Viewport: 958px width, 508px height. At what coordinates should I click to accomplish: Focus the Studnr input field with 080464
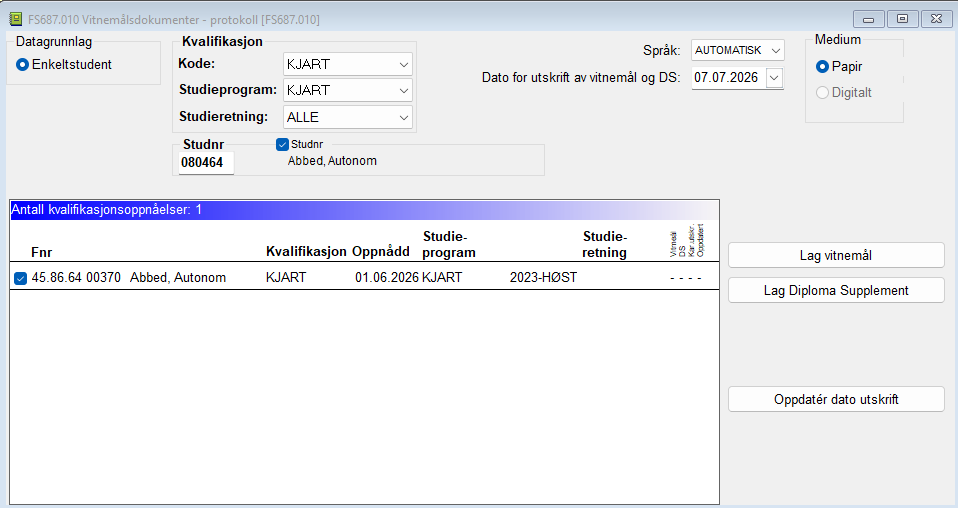click(x=206, y=163)
